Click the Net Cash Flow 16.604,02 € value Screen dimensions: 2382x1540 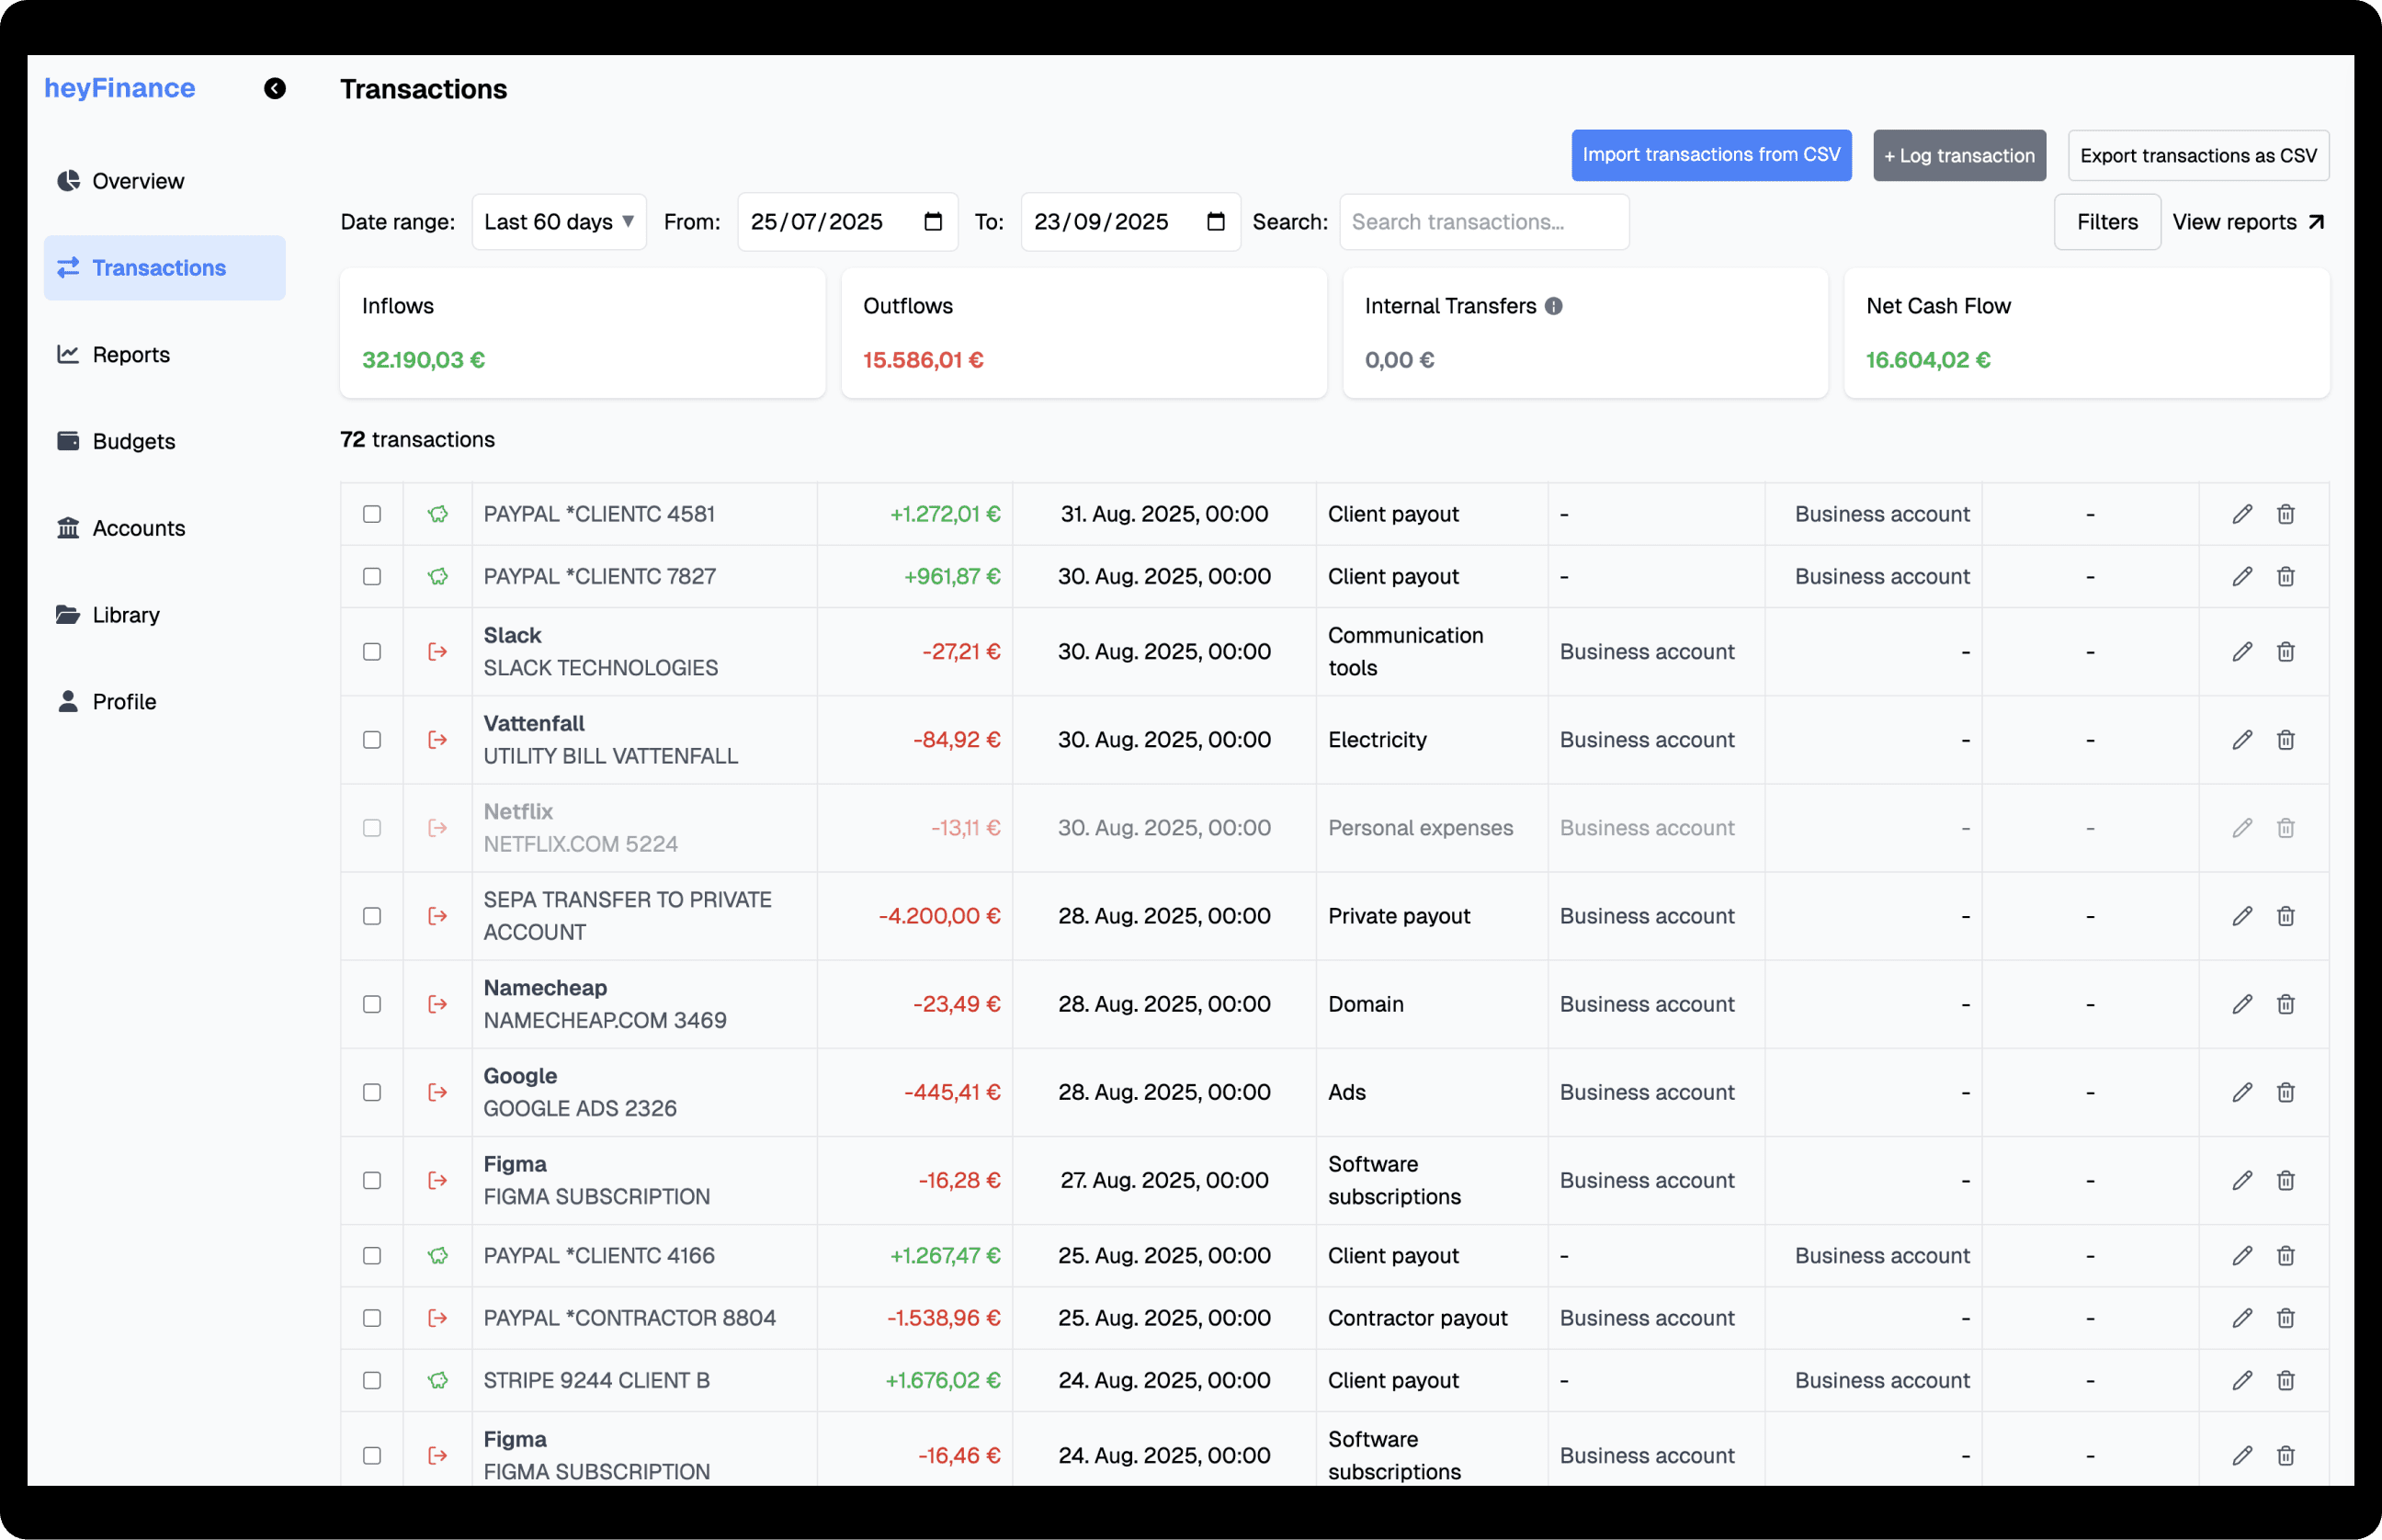(x=1928, y=360)
